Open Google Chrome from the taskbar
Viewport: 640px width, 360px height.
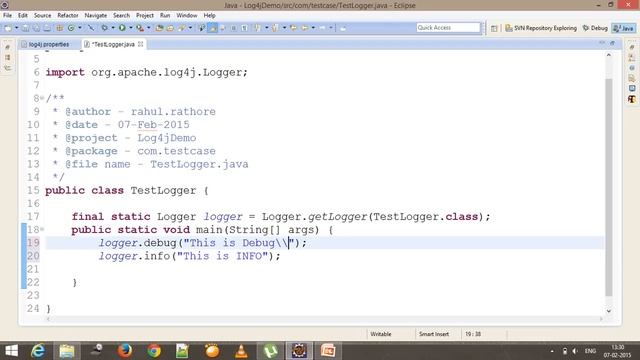(x=154, y=351)
